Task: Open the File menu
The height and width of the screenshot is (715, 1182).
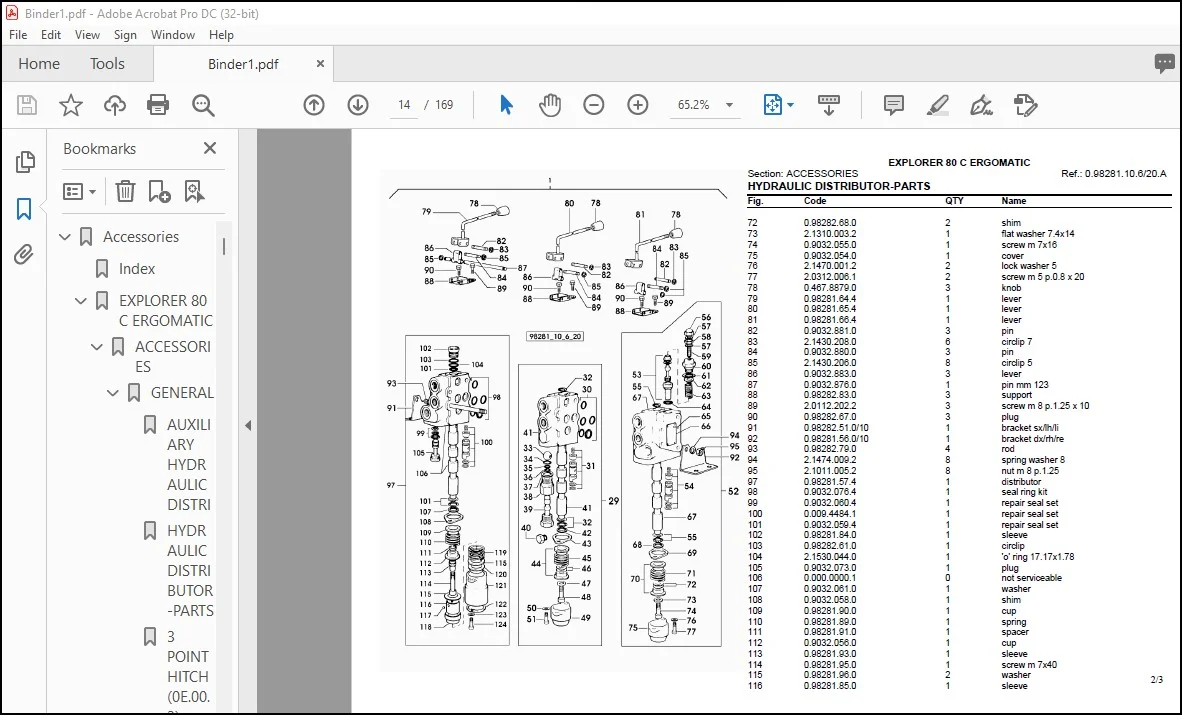Action: point(18,35)
